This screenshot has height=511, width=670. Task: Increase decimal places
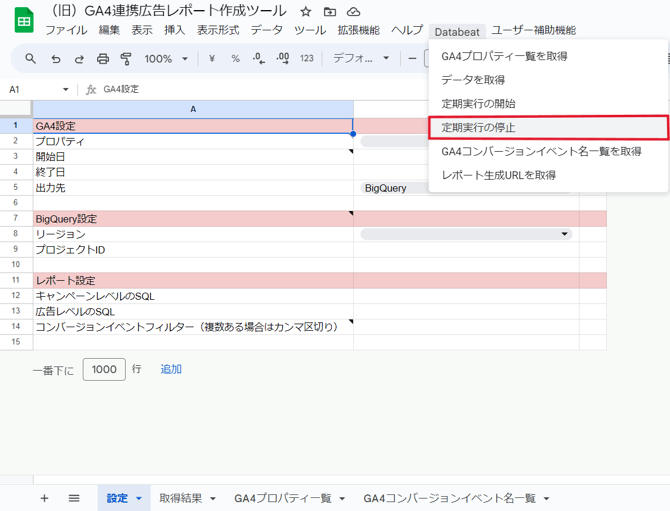[283, 59]
